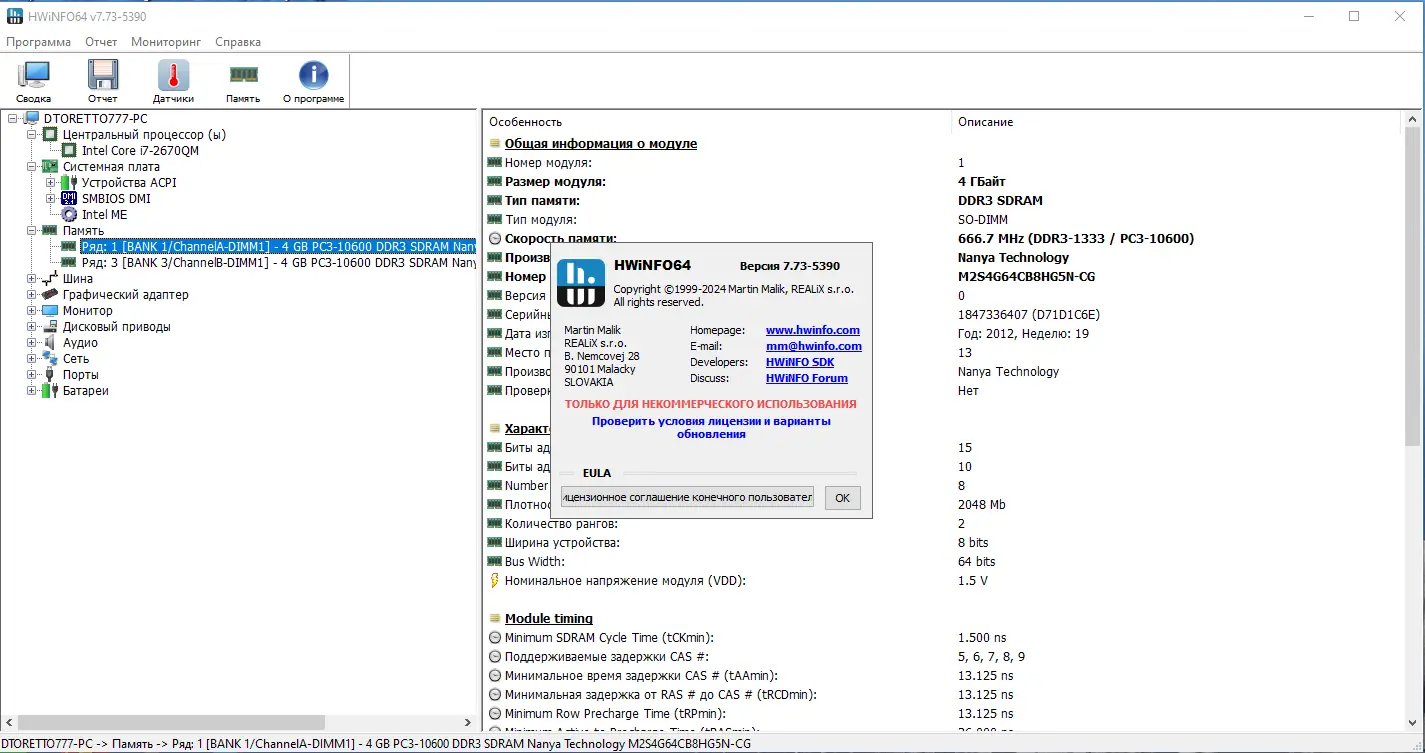
Task: Click the Монитор tree icon
Action: pos(49,310)
